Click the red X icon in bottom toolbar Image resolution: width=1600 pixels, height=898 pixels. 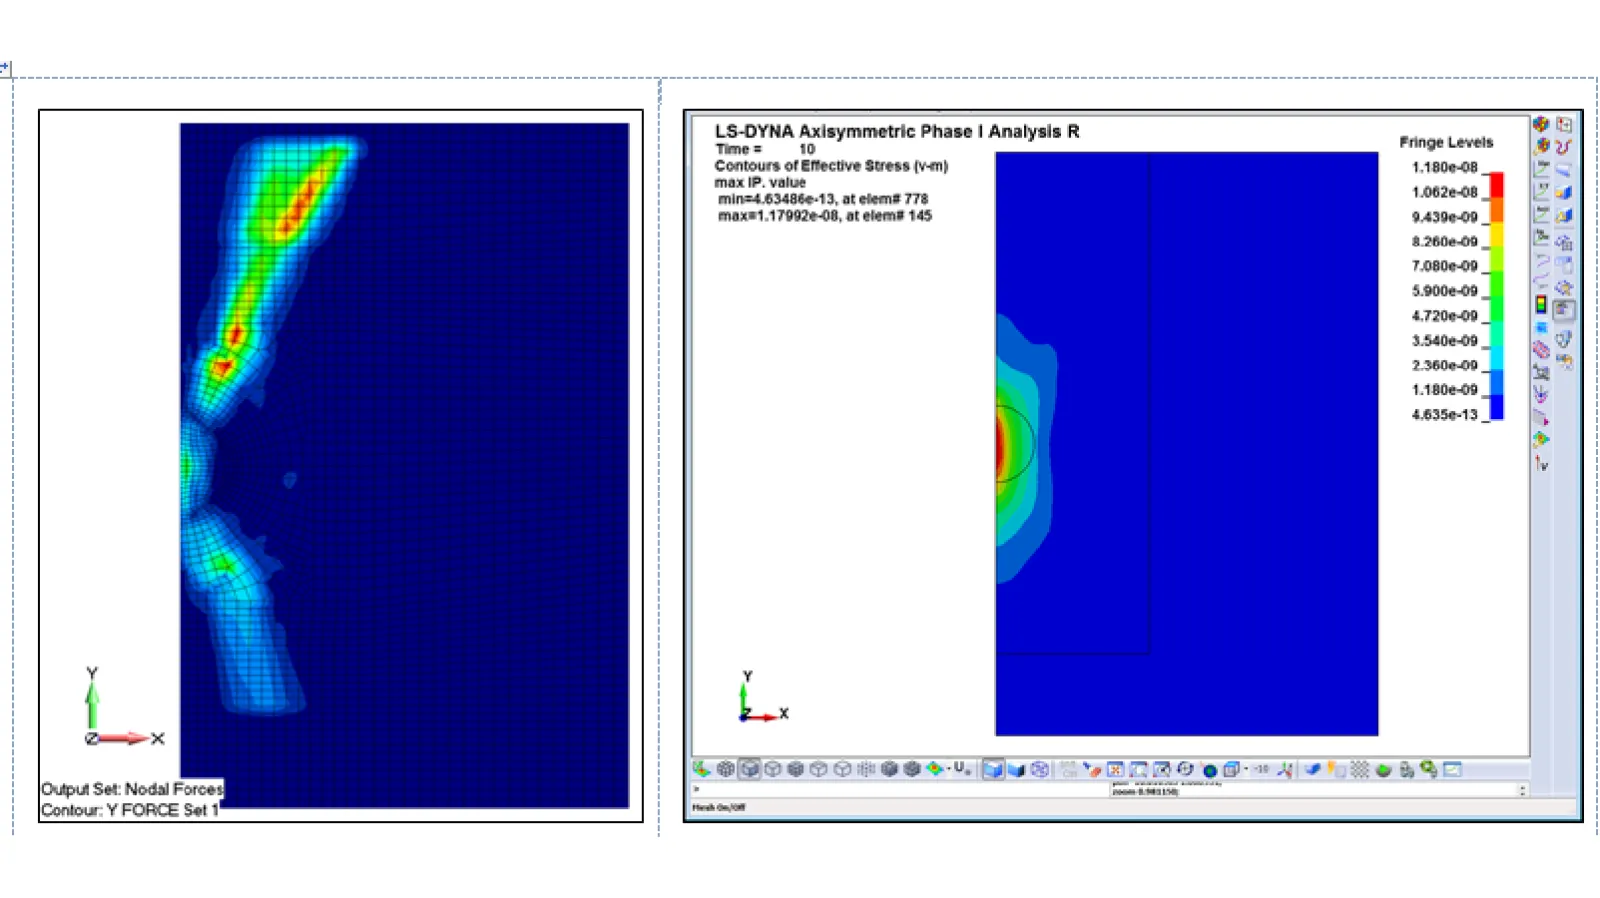pos(1115,769)
